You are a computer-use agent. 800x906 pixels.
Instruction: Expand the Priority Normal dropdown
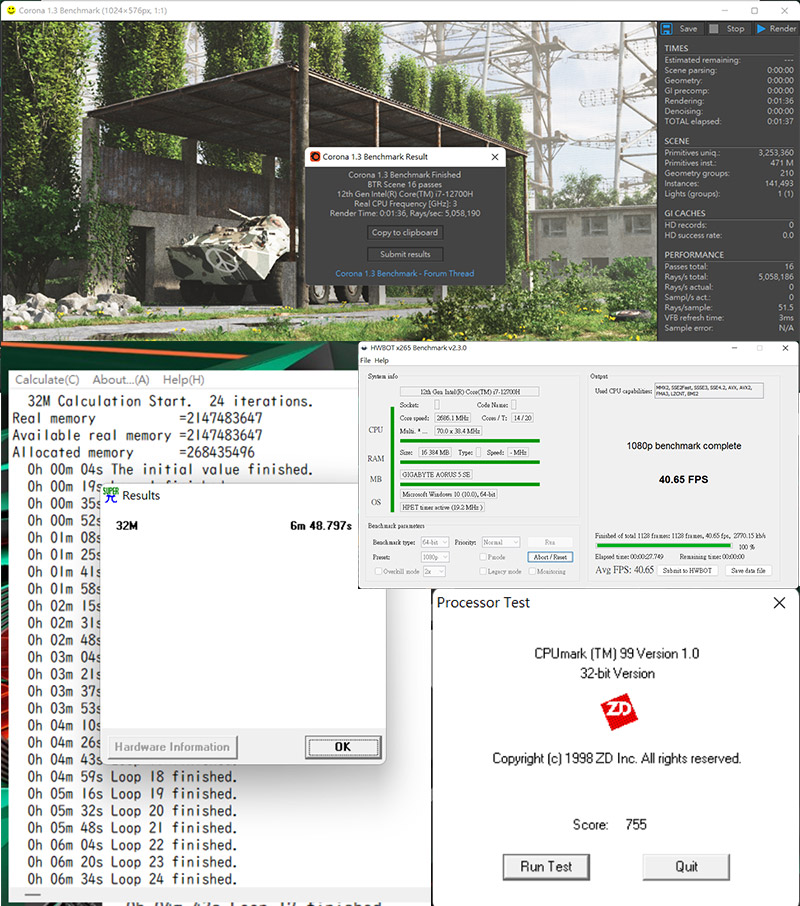coord(501,543)
